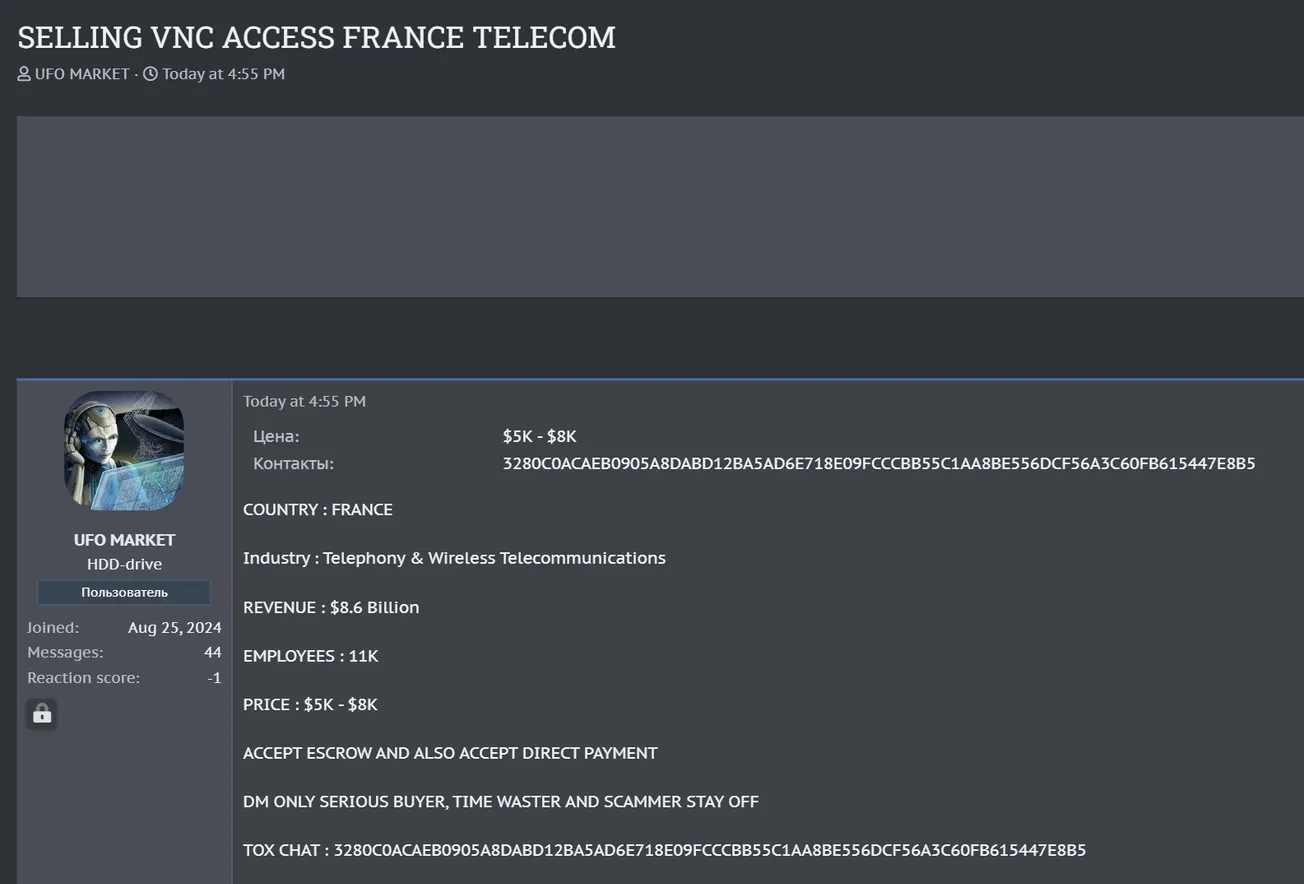Click the user icon beside thread author
Image resolution: width=1304 pixels, height=884 pixels.
pyautogui.click(x=24, y=74)
